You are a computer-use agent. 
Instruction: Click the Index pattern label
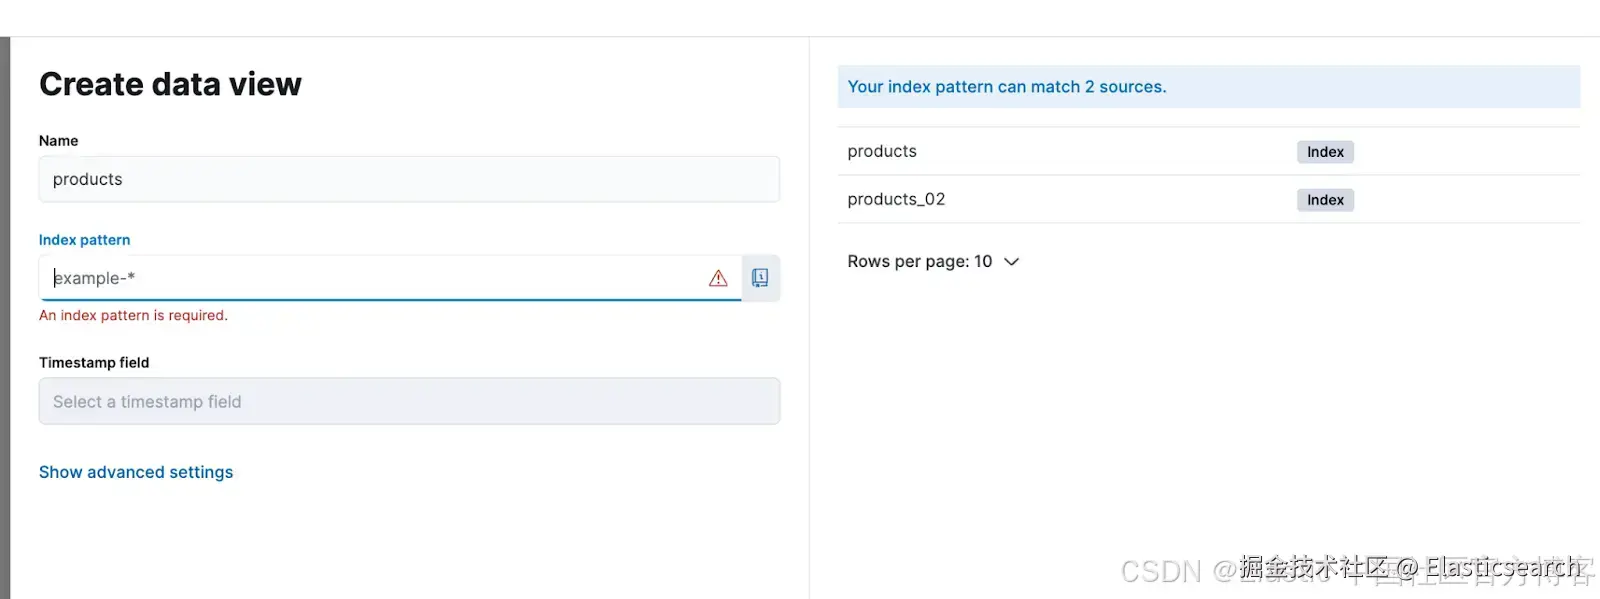coord(84,240)
